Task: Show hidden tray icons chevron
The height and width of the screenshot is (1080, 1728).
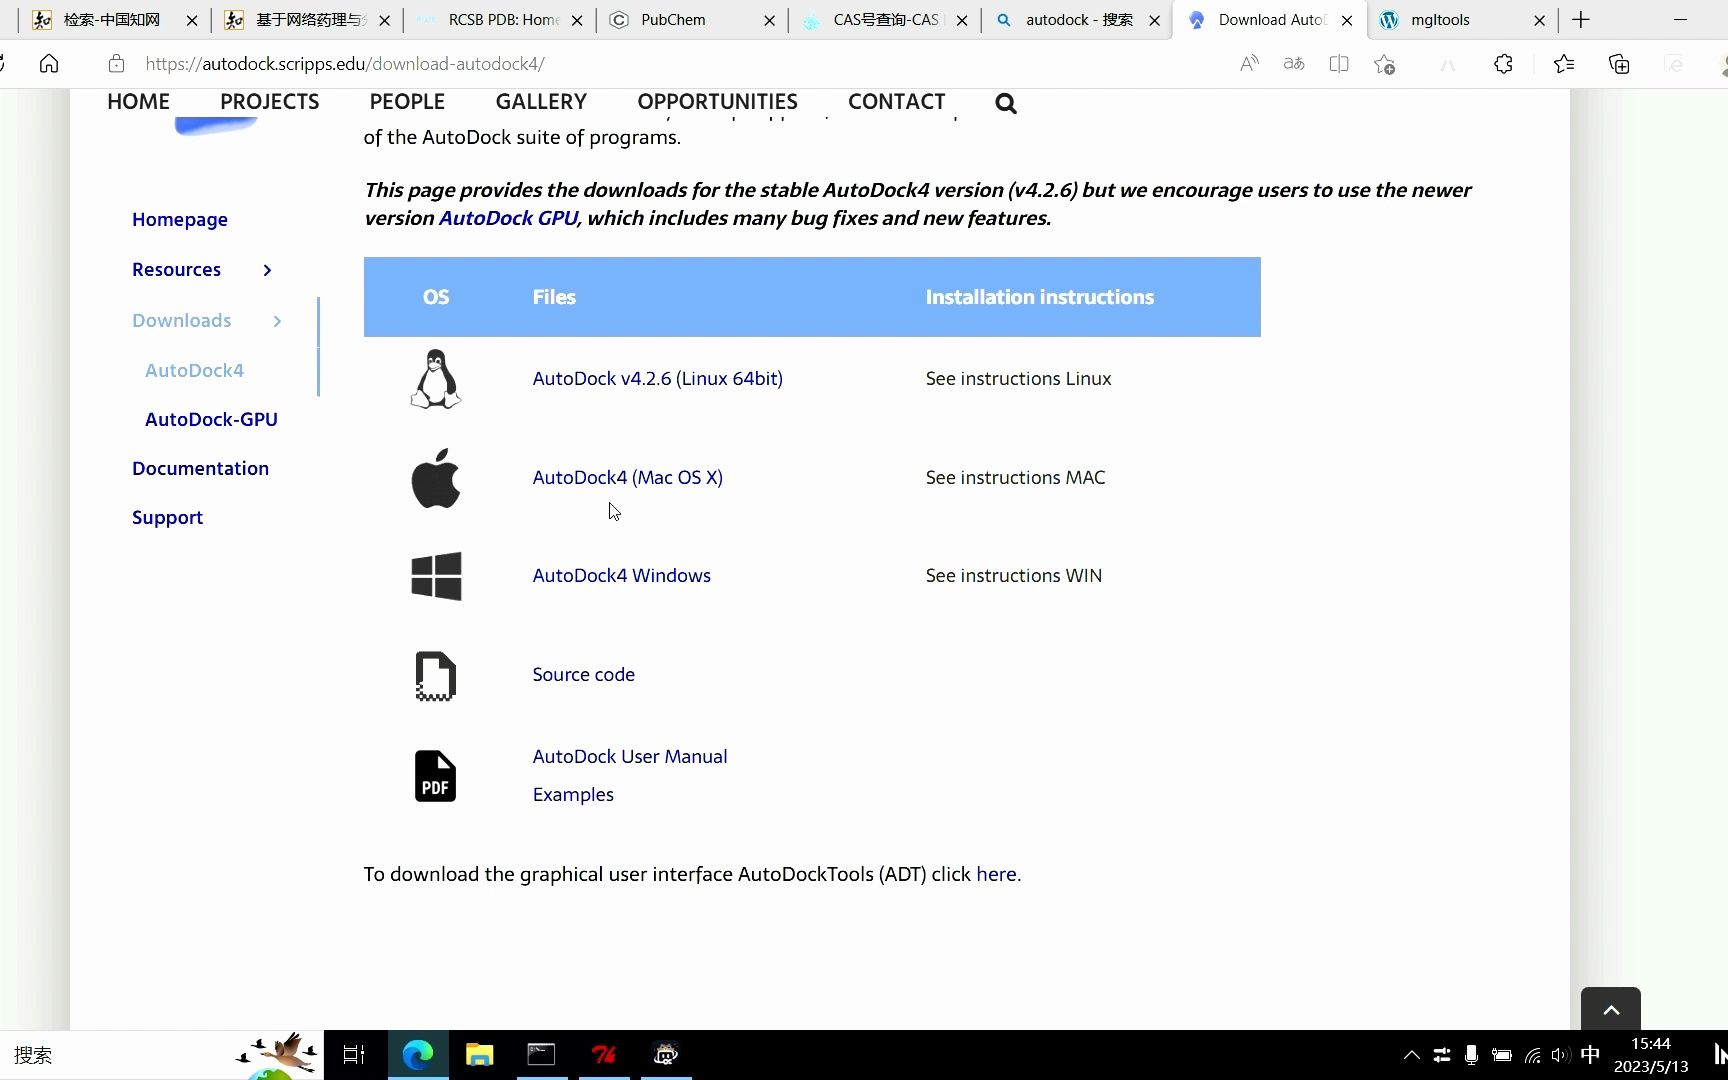Action: pyautogui.click(x=1412, y=1055)
